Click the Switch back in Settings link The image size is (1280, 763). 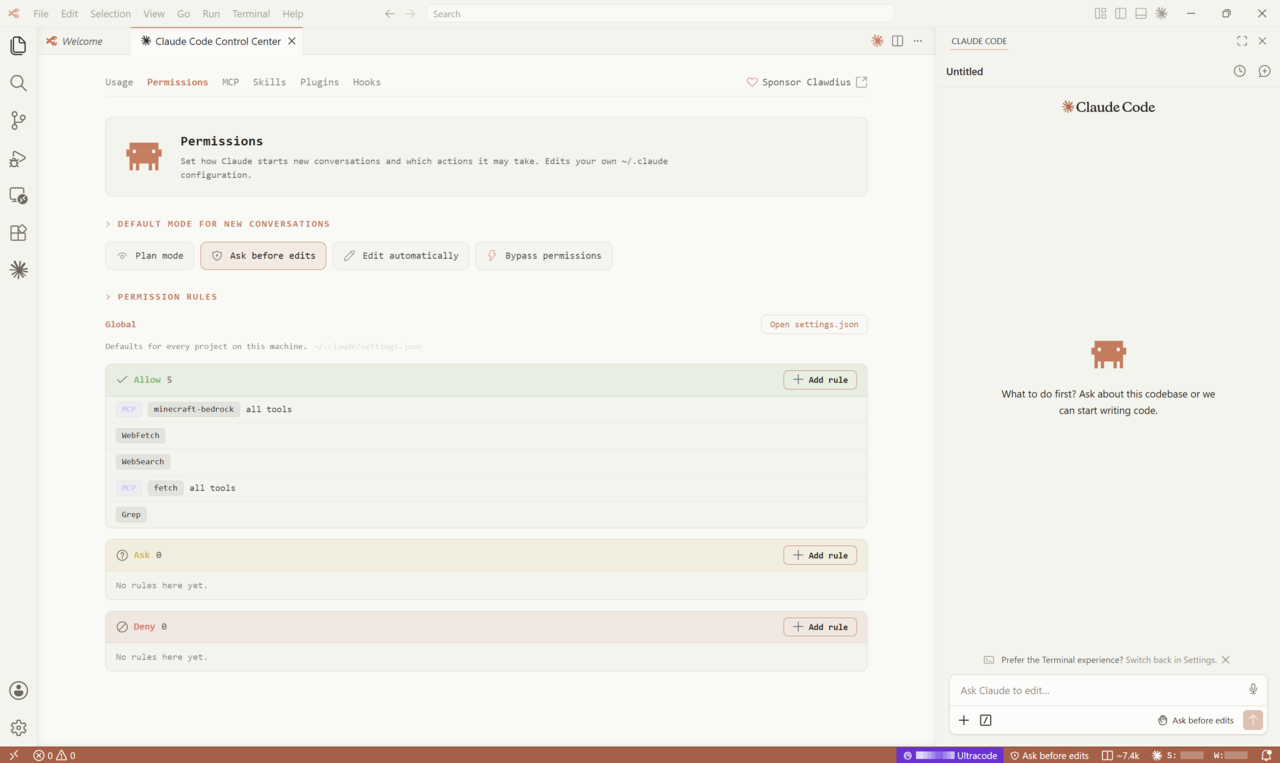1171,660
